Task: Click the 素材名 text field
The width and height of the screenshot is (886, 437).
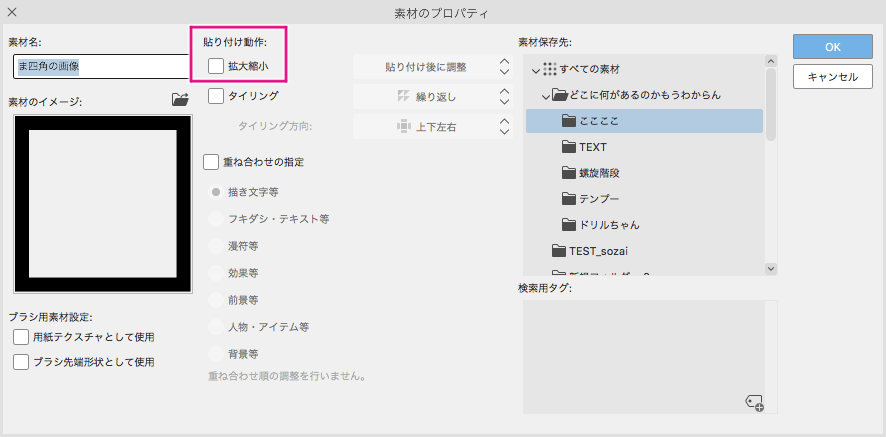Action: click(x=101, y=66)
